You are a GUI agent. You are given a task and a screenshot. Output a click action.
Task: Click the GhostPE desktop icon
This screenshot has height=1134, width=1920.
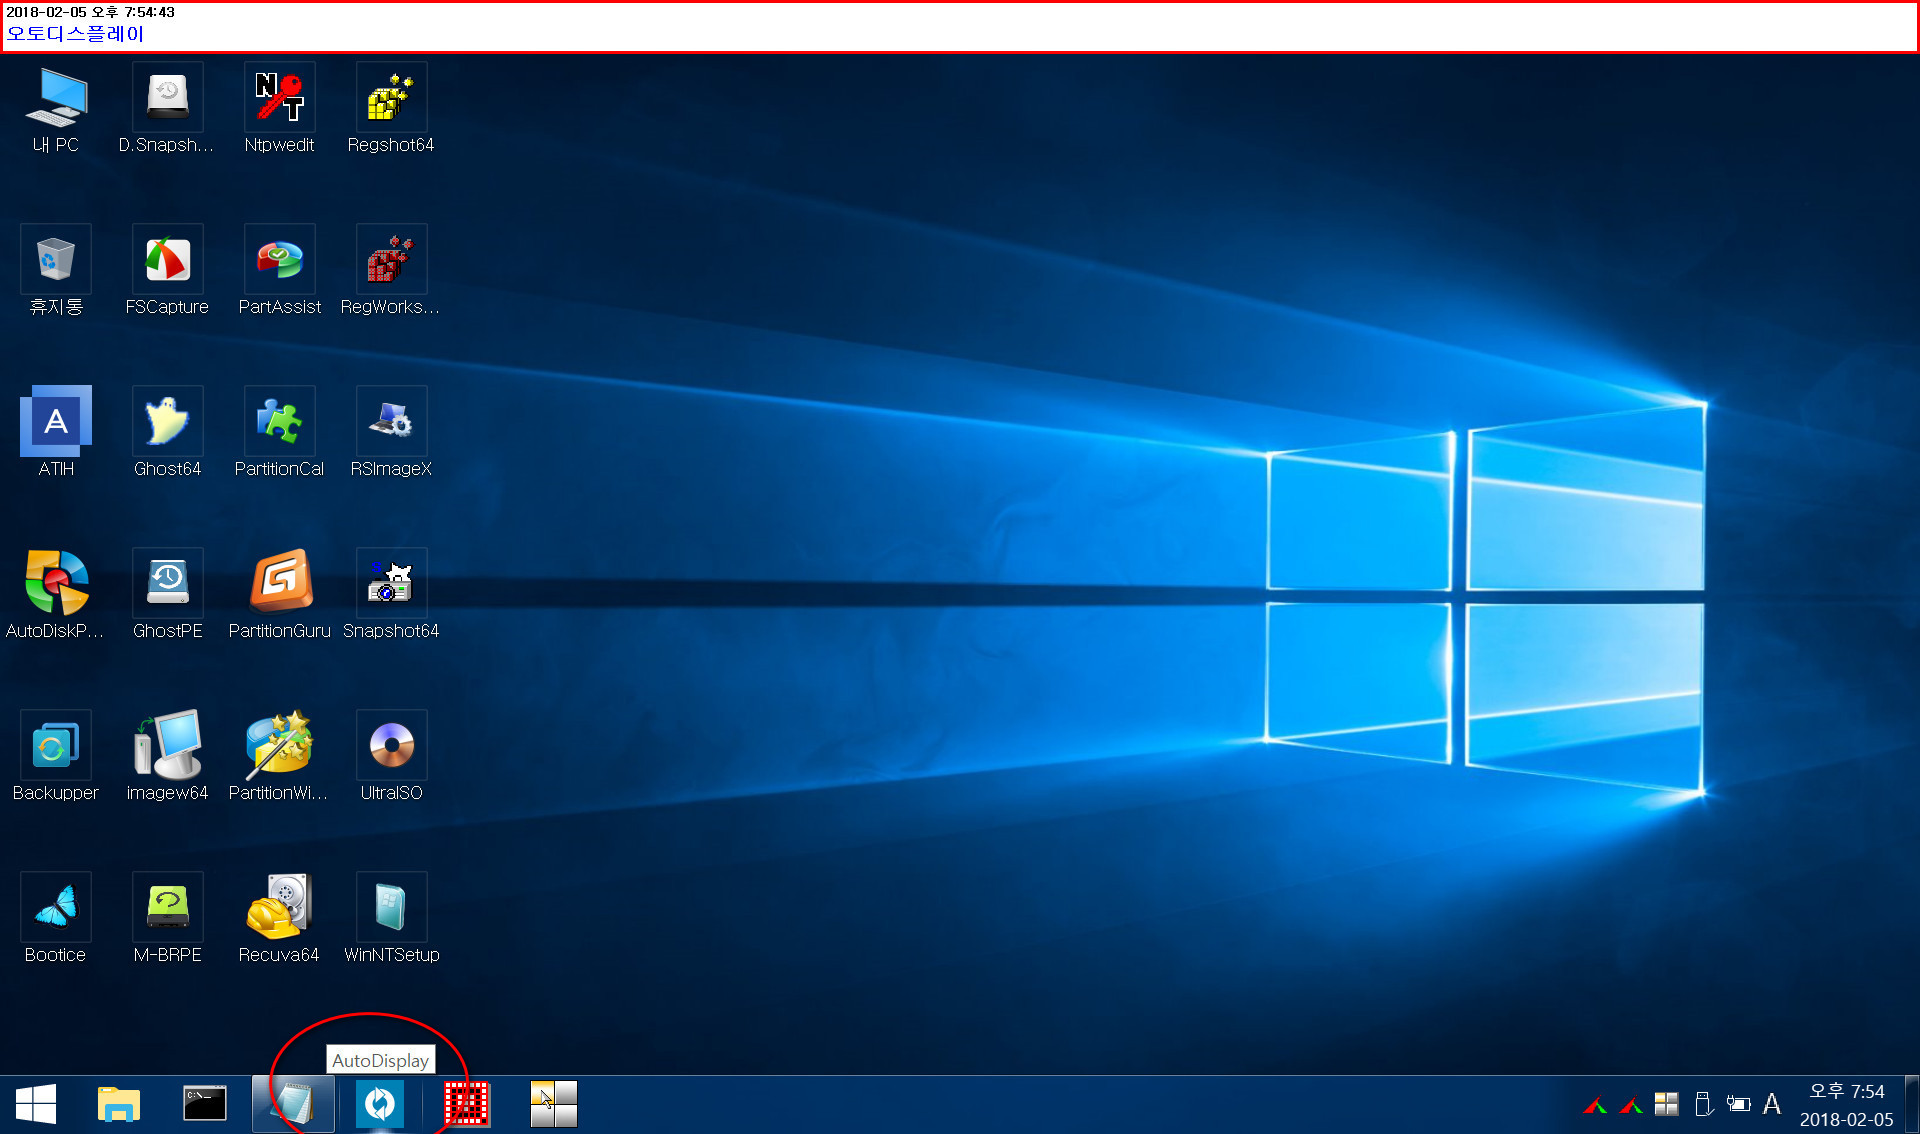click(167, 595)
